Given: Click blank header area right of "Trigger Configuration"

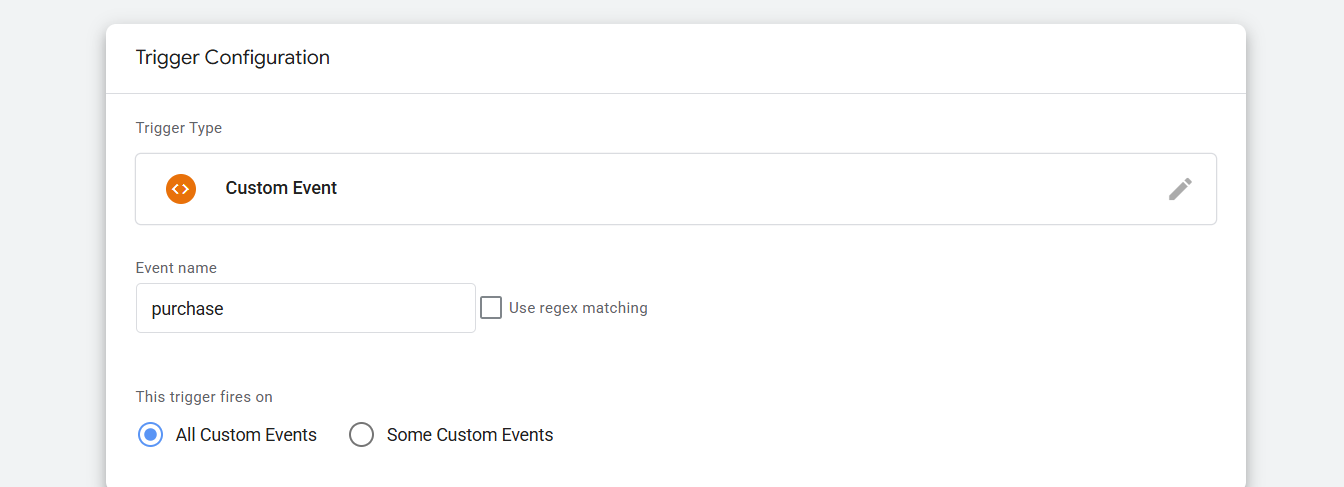Looking at the screenshot, I should point(800,58).
